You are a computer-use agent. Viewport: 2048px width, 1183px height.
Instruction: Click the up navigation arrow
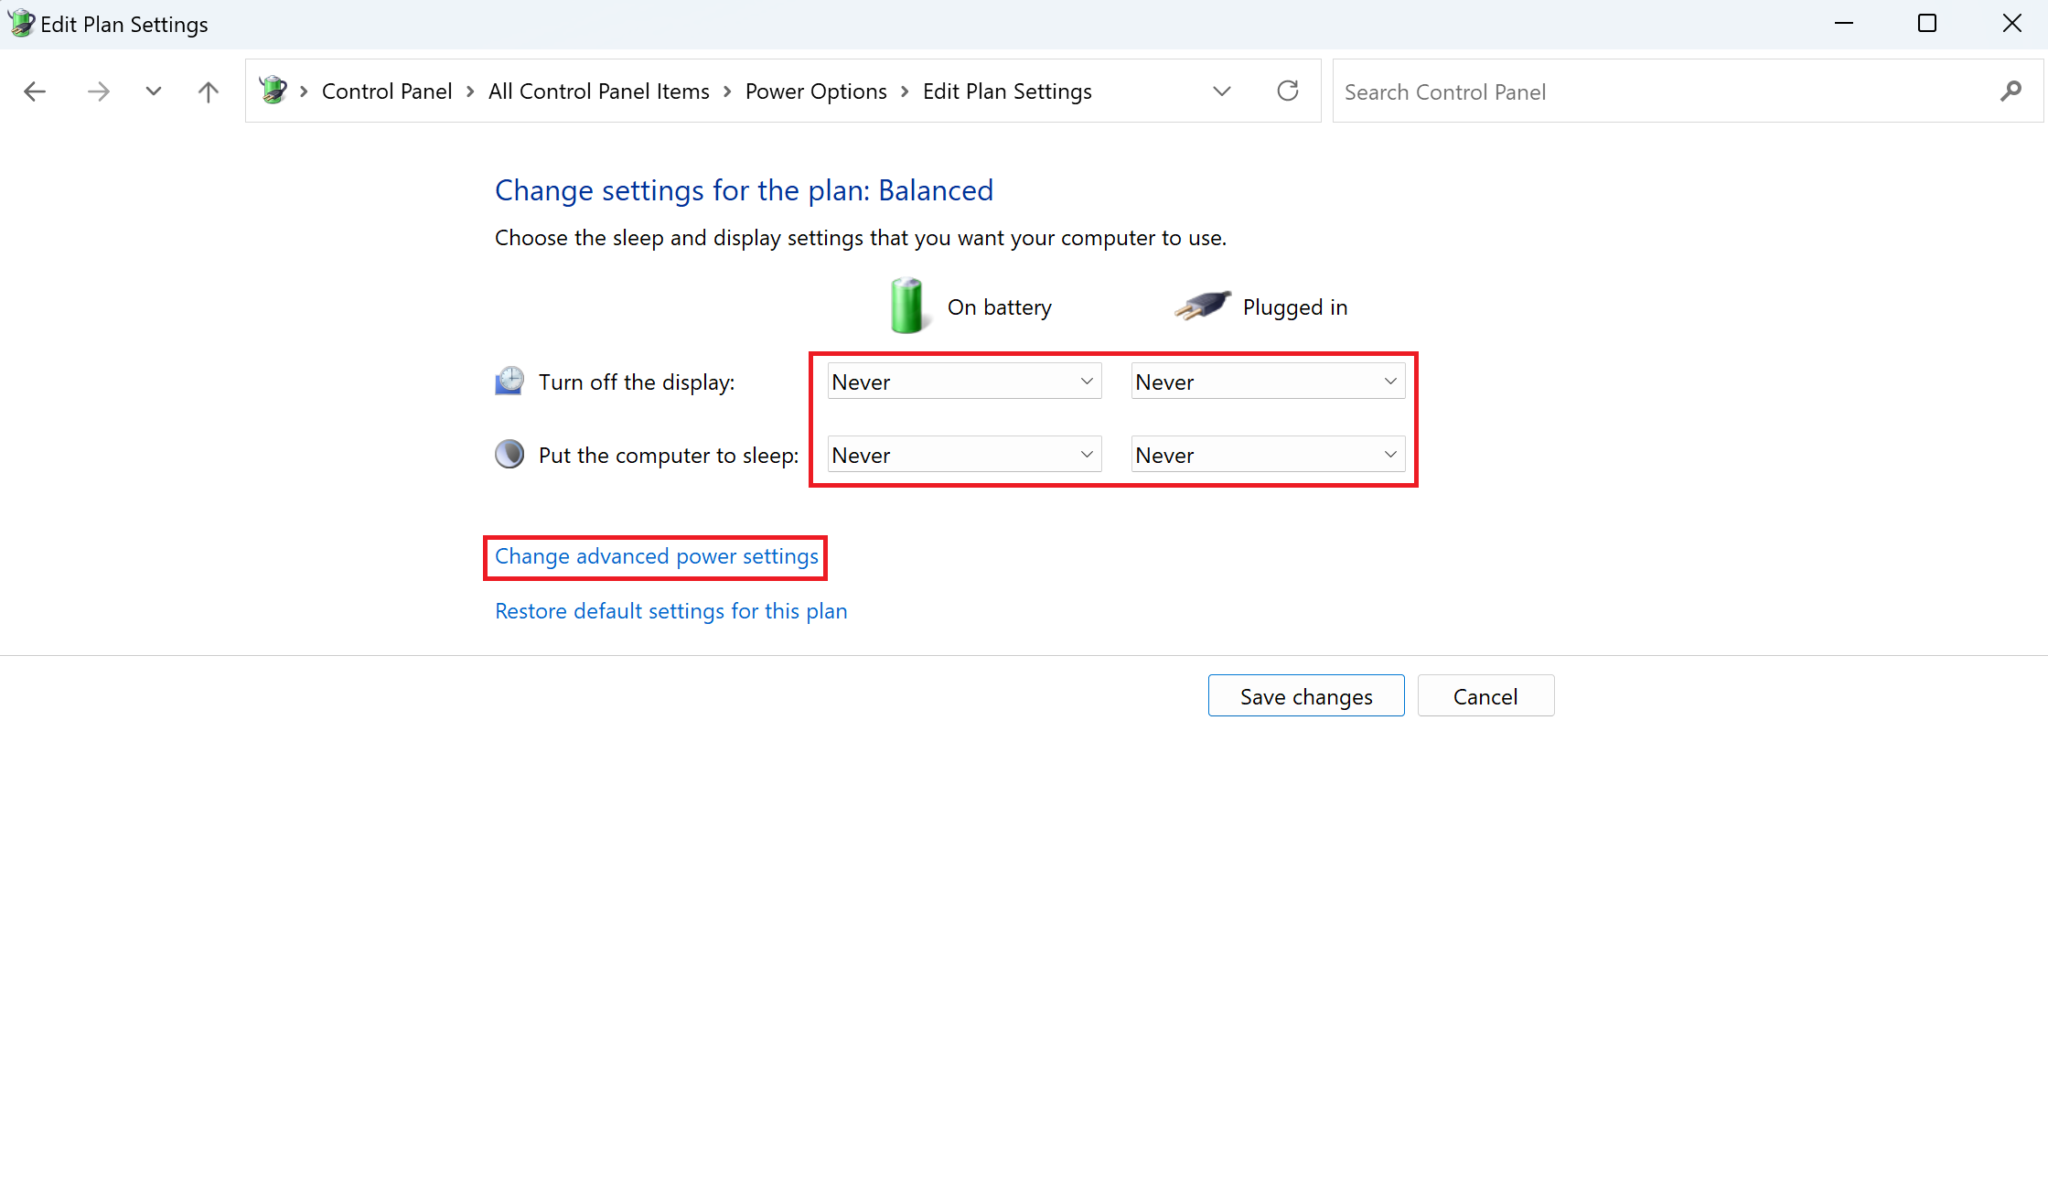coord(207,91)
